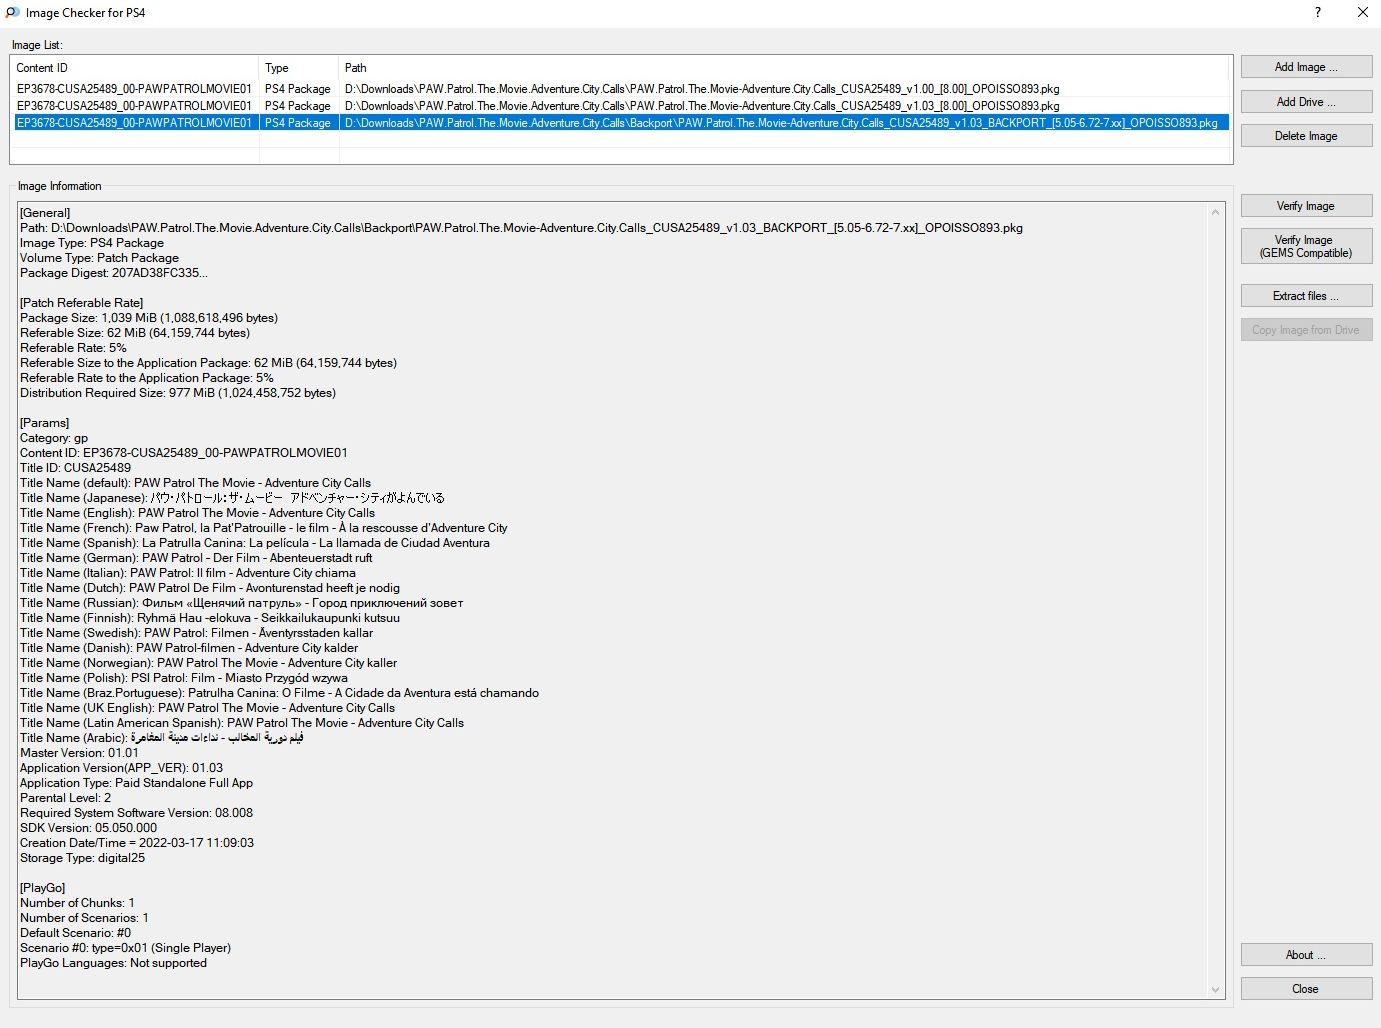The height and width of the screenshot is (1028, 1381).
Task: Click the Title Name (German) line
Action: (x=196, y=558)
